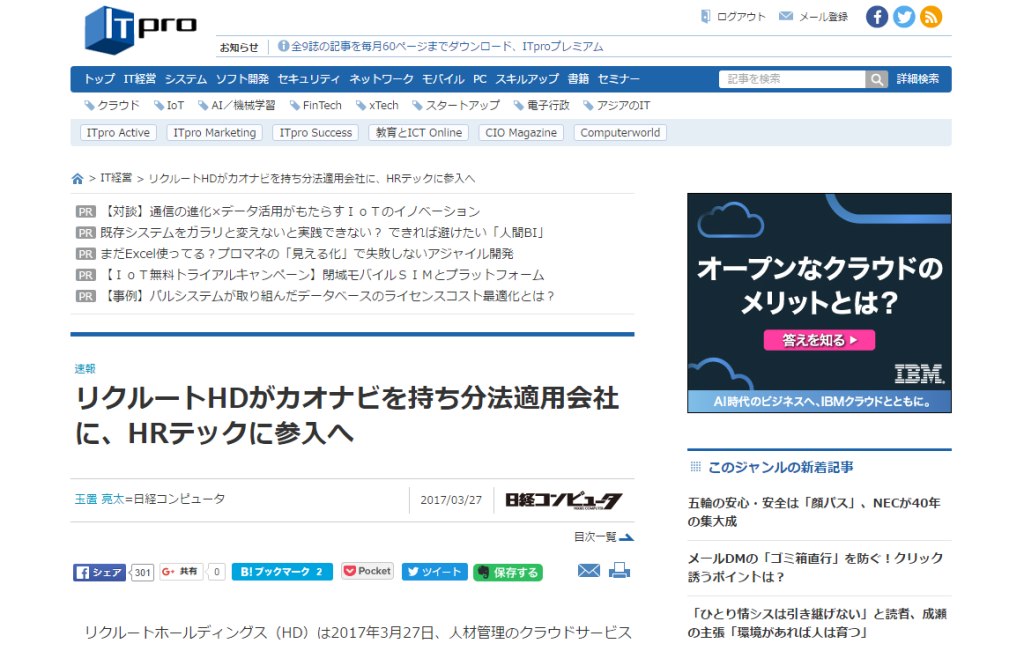
Task: Open the クラウド tag
Action: tap(112, 105)
